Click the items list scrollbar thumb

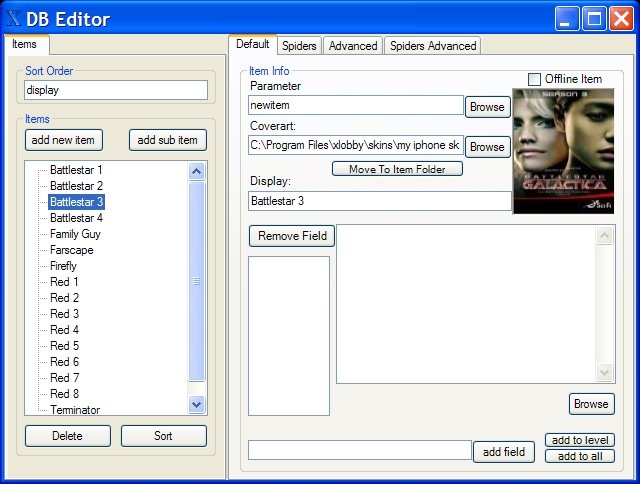click(x=196, y=281)
